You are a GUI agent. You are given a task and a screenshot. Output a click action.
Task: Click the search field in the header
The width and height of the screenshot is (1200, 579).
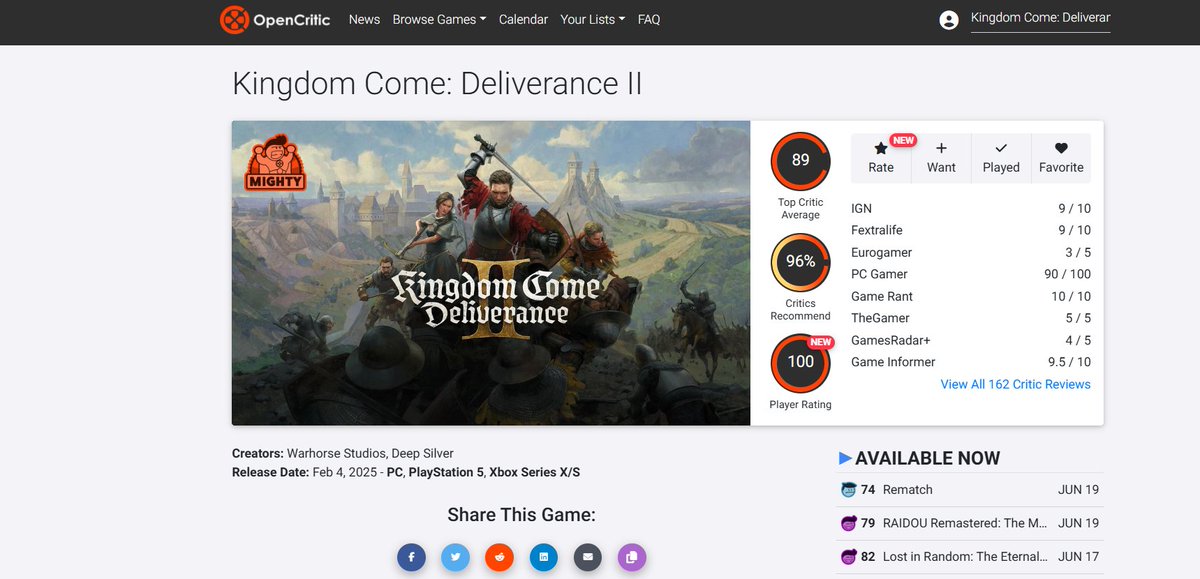coord(1040,18)
